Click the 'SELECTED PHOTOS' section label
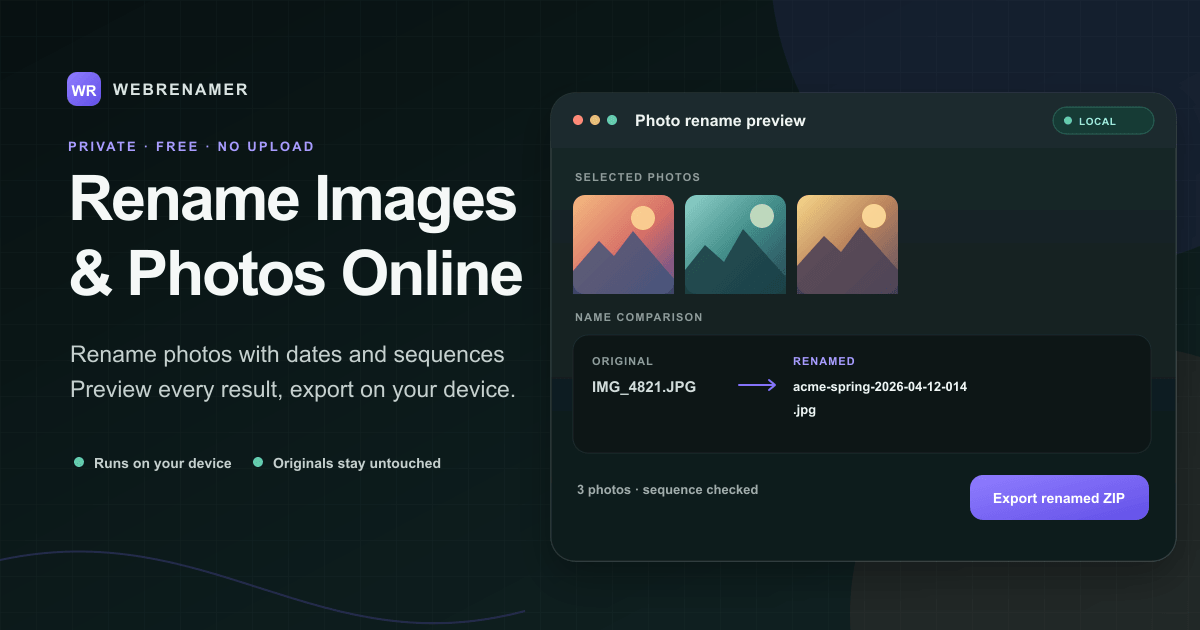This screenshot has height=630, width=1200. [638, 177]
